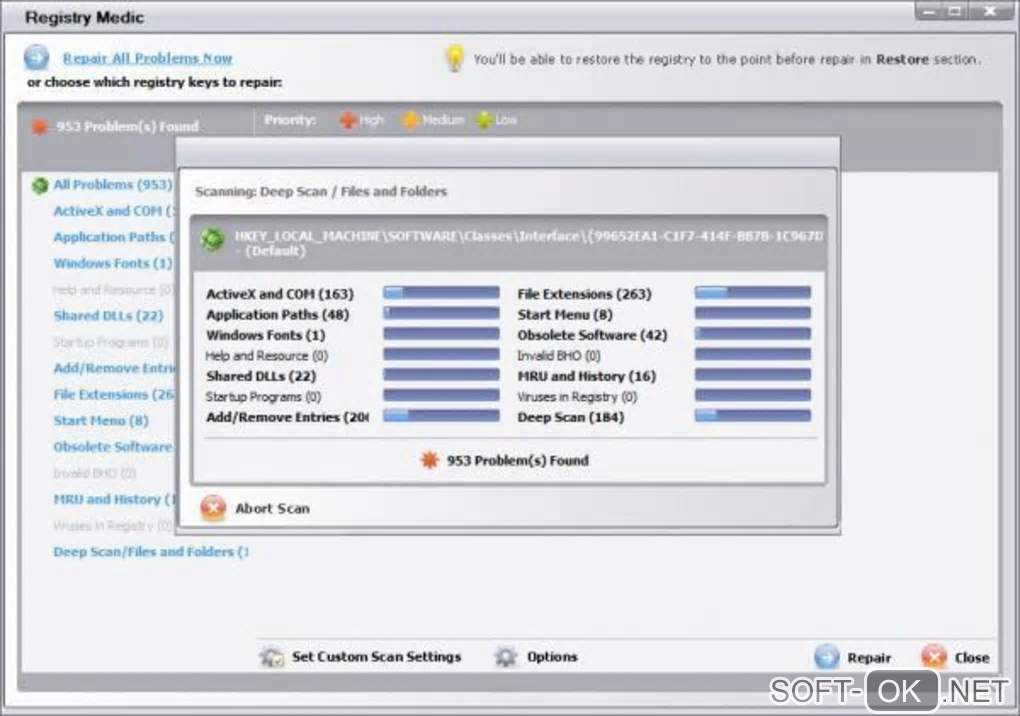Minimize the Registry Medic window

point(929,11)
